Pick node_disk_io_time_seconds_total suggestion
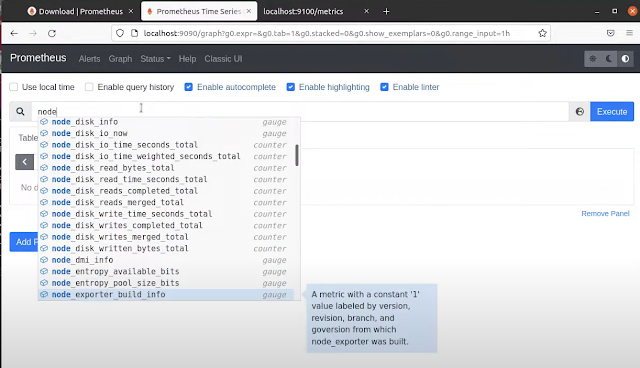Image resolution: width=640 pixels, height=368 pixels. pyautogui.click(x=166, y=145)
